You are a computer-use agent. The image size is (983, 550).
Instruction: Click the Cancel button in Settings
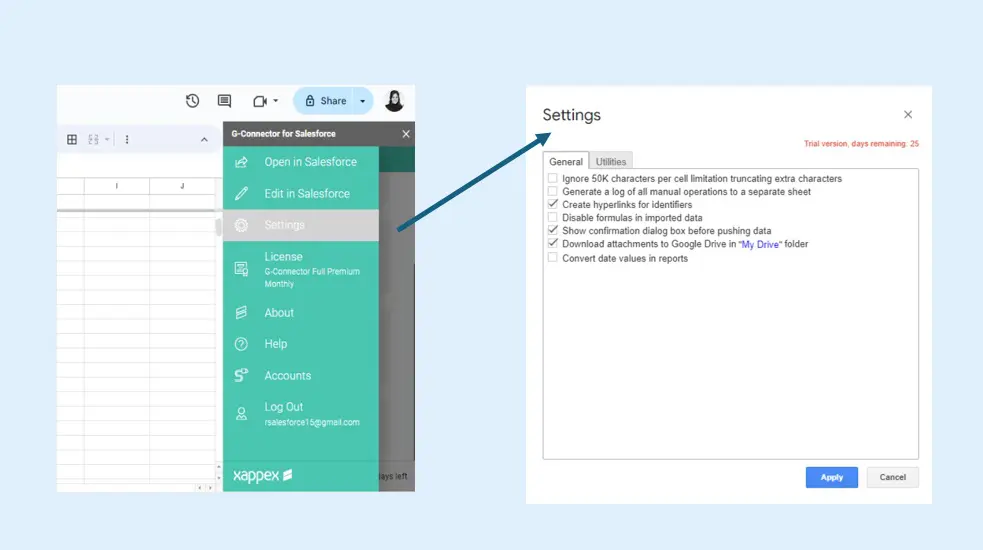pos(892,477)
